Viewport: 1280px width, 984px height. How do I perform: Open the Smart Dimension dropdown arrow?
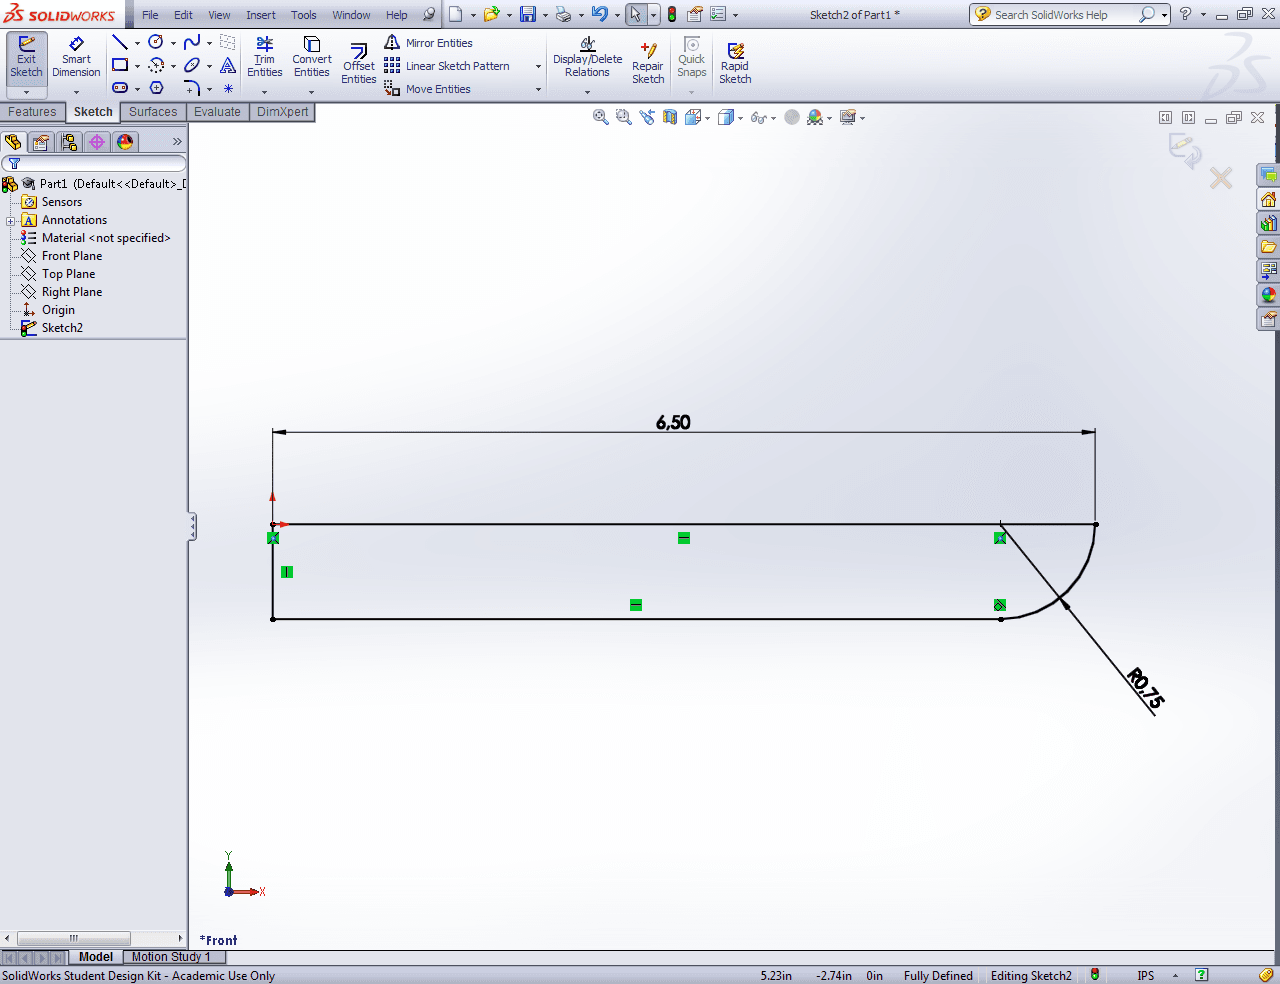76,92
